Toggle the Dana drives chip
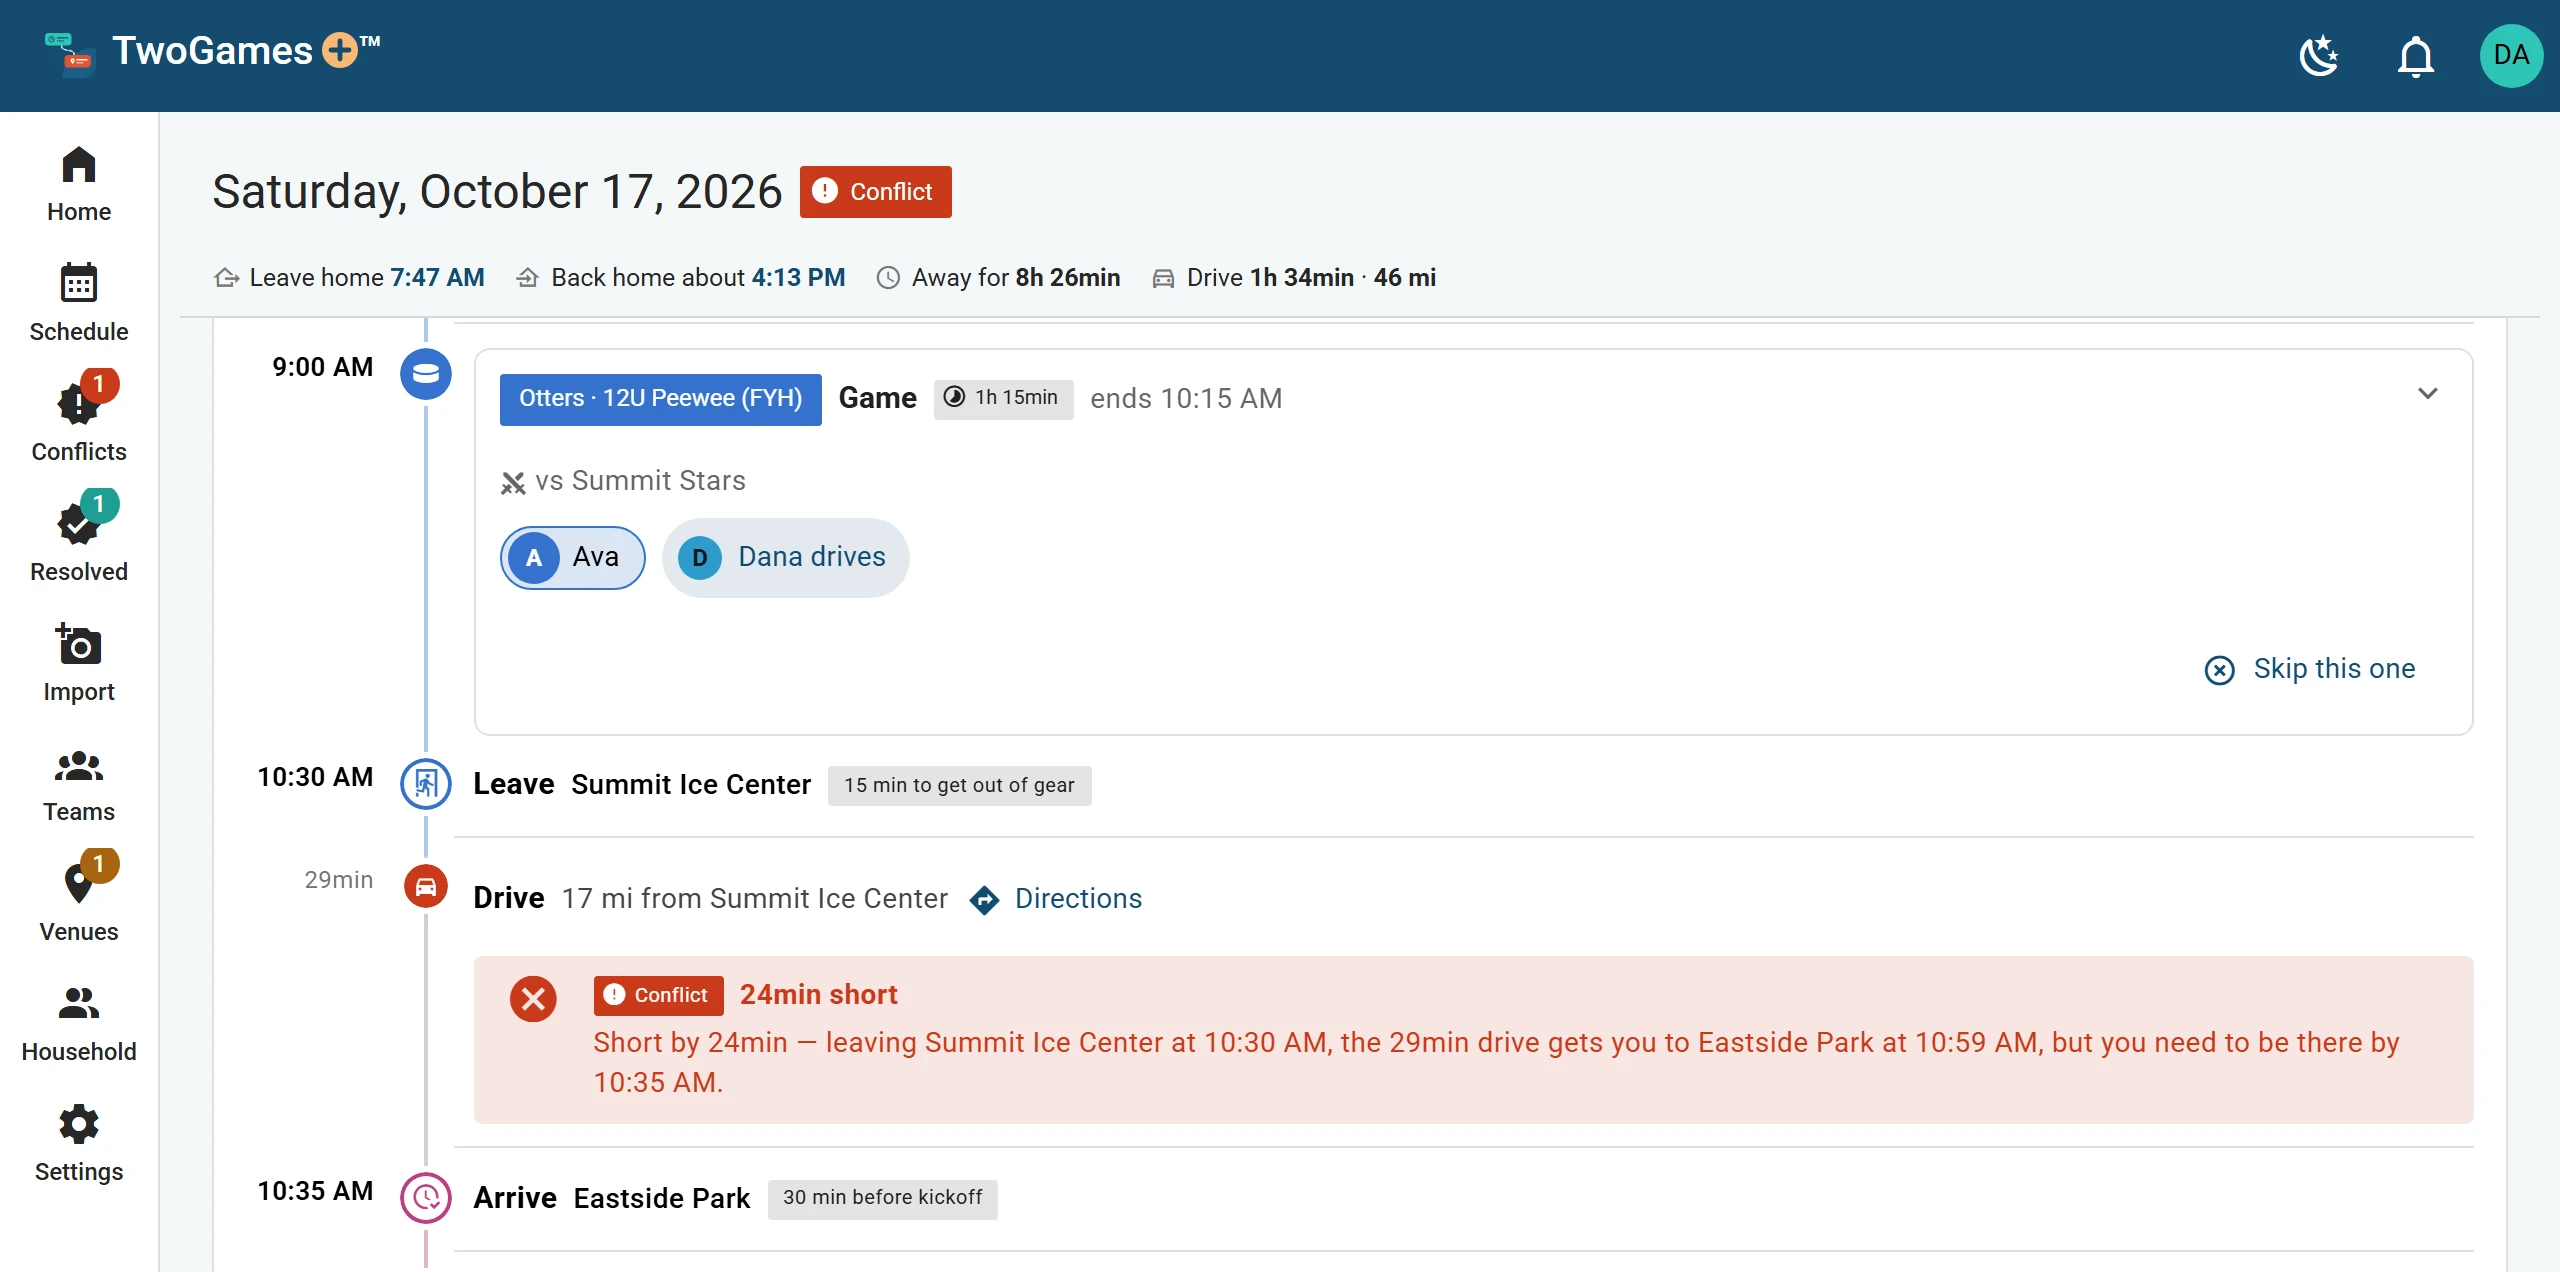Screen dimensions: 2560x1272 pos(786,558)
